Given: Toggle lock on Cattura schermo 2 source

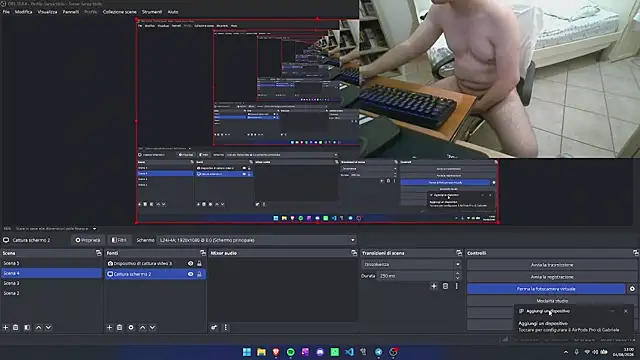Looking at the screenshot, I should click(199, 274).
